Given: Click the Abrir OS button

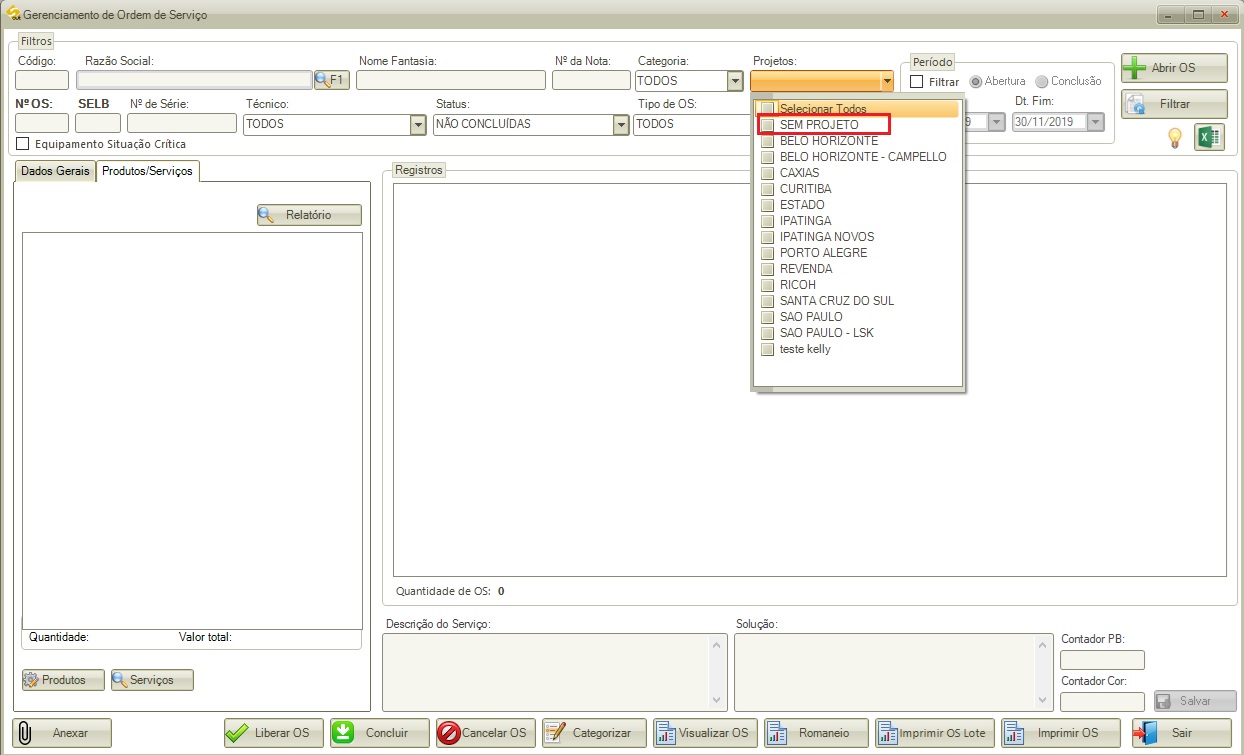Looking at the screenshot, I should pyautogui.click(x=1174, y=68).
